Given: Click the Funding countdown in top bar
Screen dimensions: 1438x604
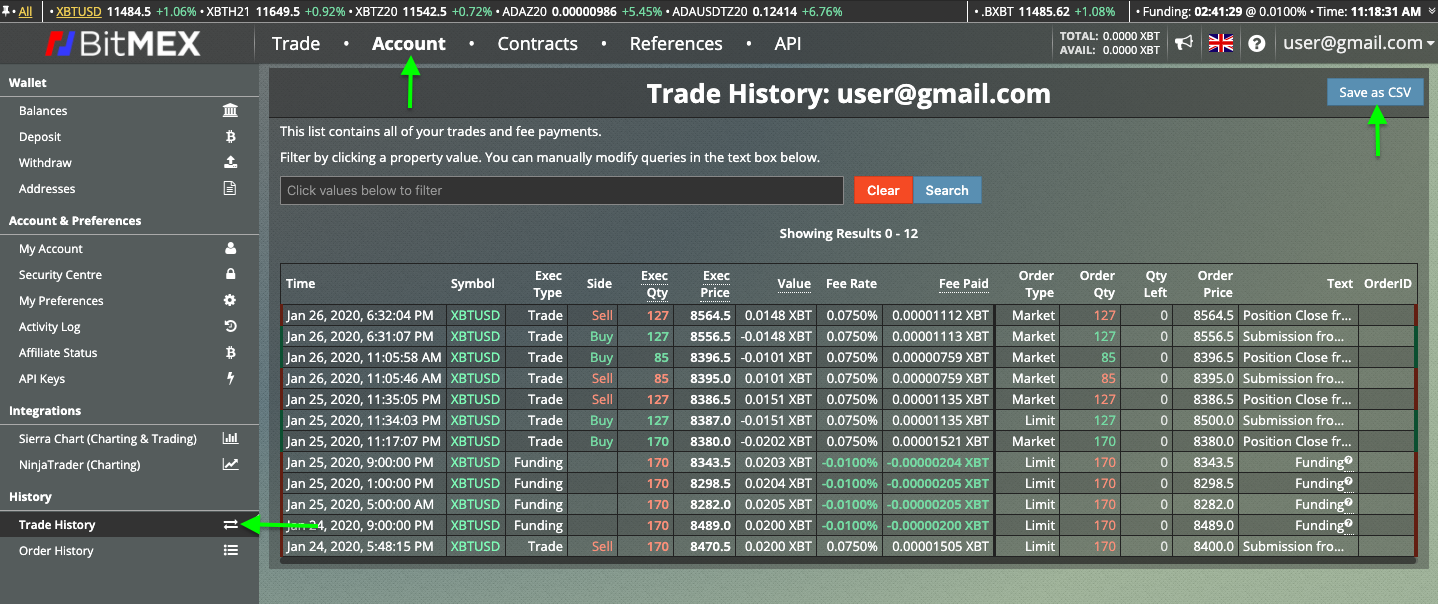Looking at the screenshot, I should pos(1222,12).
